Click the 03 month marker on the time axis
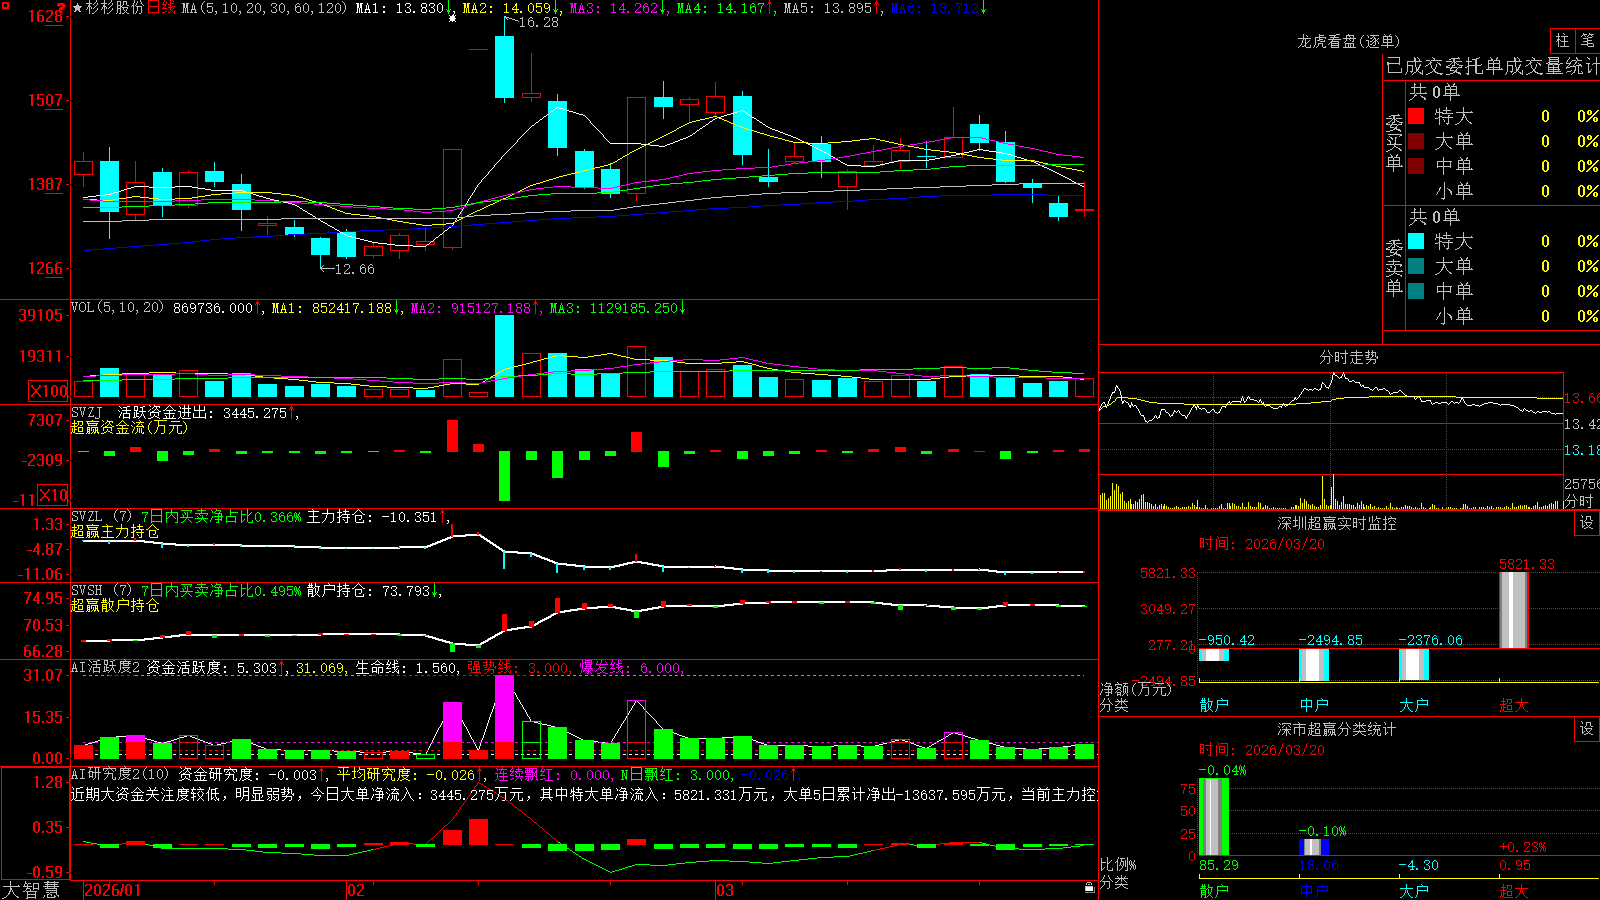 (x=725, y=890)
